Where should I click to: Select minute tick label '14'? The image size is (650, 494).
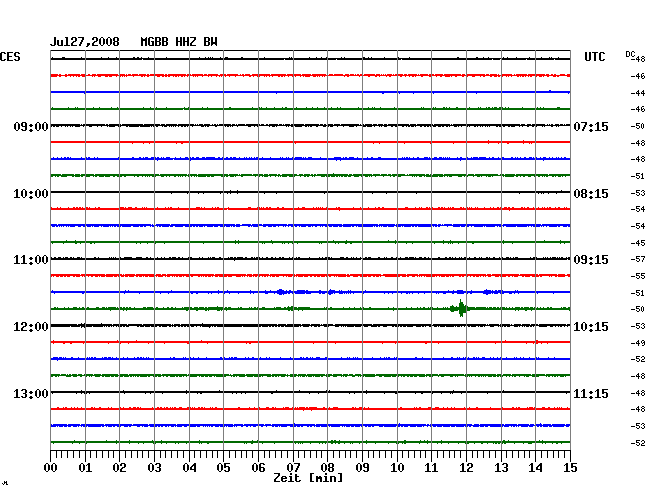click(x=535, y=468)
